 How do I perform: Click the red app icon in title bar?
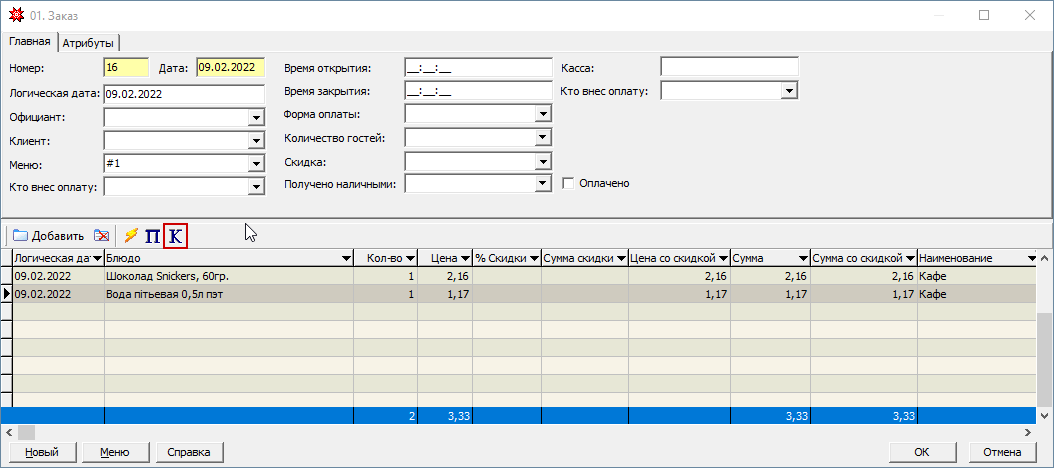click(x=15, y=16)
